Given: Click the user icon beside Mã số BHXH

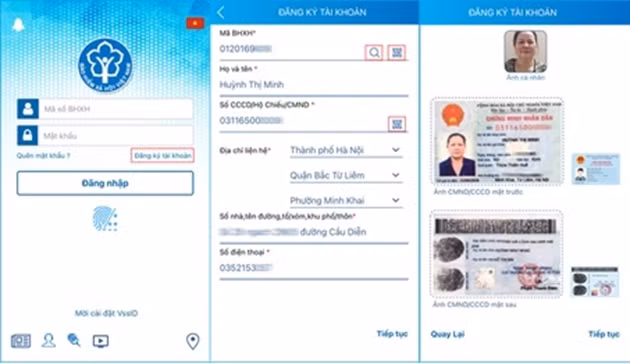Looking at the screenshot, I should [28, 108].
